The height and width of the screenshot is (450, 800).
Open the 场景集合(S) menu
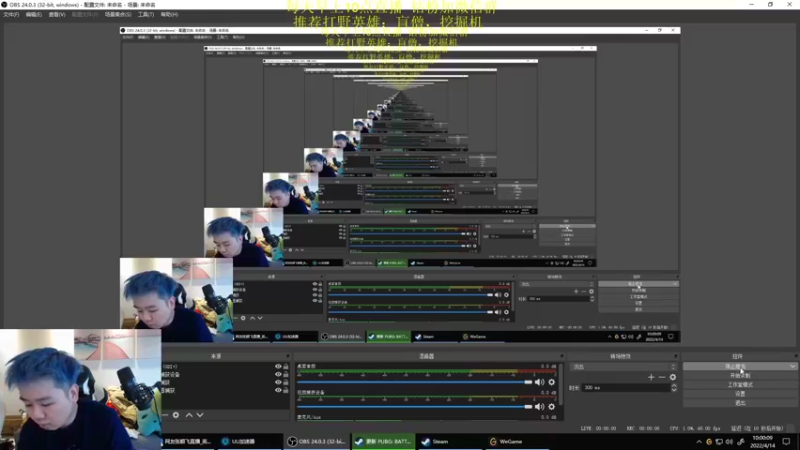pos(118,15)
